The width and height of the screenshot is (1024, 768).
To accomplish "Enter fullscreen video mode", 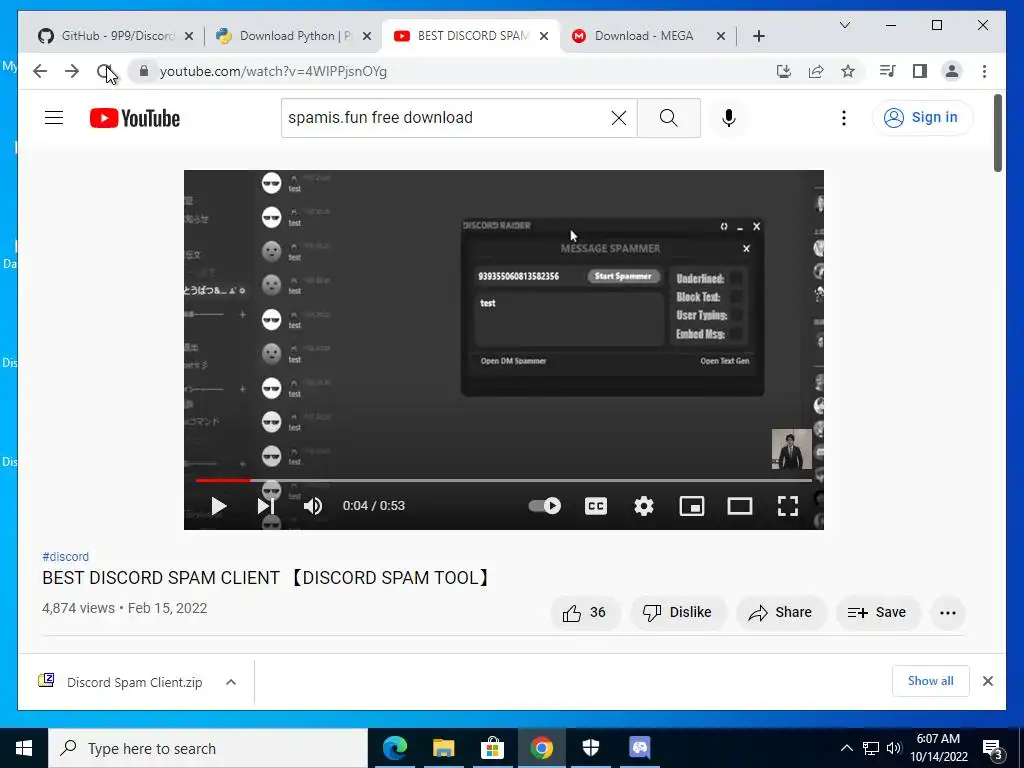I will 788,506.
